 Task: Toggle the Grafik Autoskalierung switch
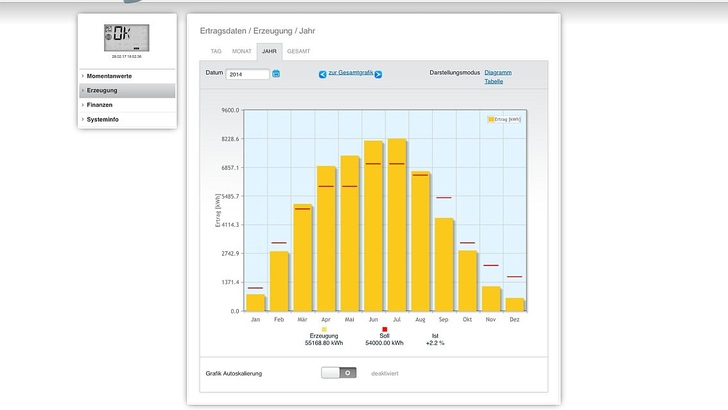coord(338,372)
